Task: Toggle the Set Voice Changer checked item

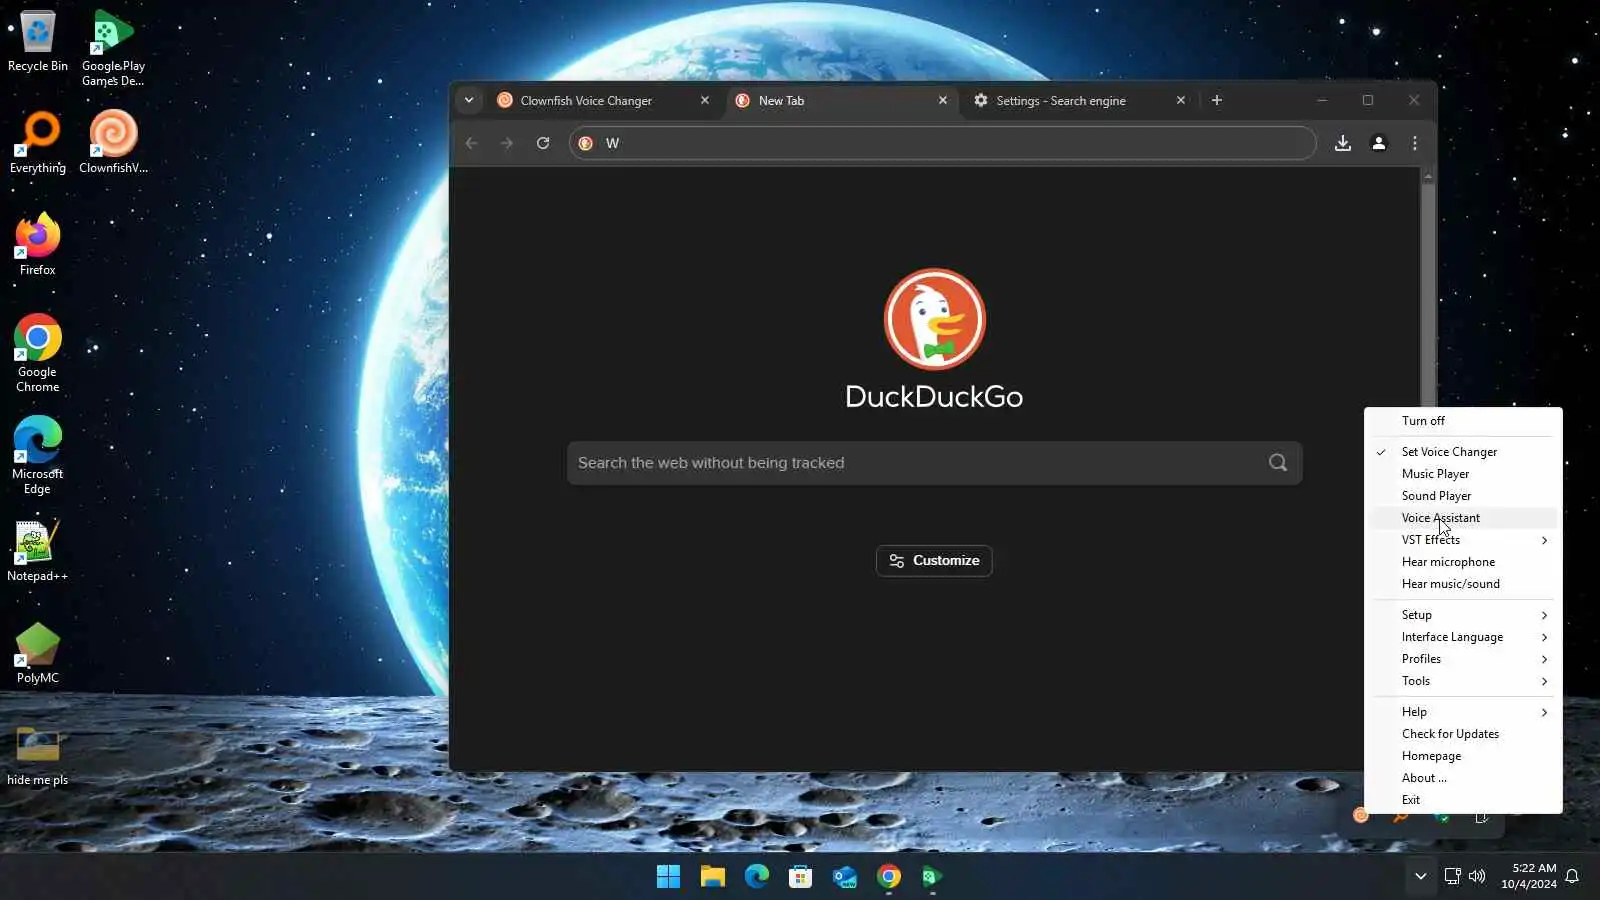Action: [x=1463, y=452]
